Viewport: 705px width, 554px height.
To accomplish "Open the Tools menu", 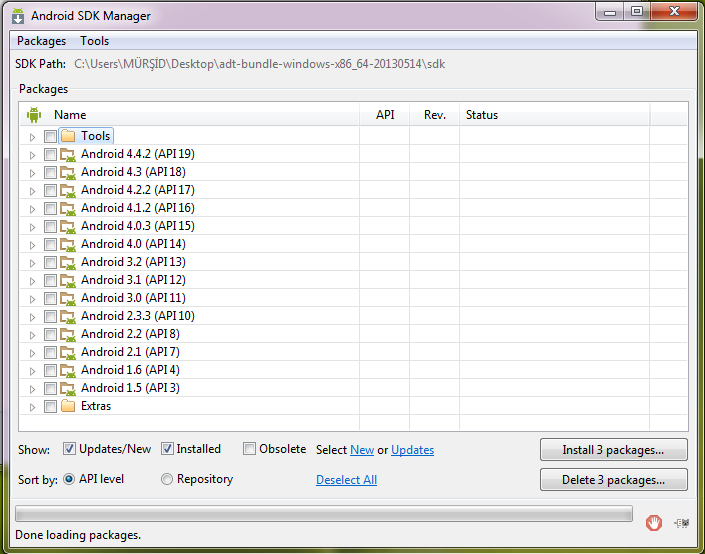I will pos(94,41).
